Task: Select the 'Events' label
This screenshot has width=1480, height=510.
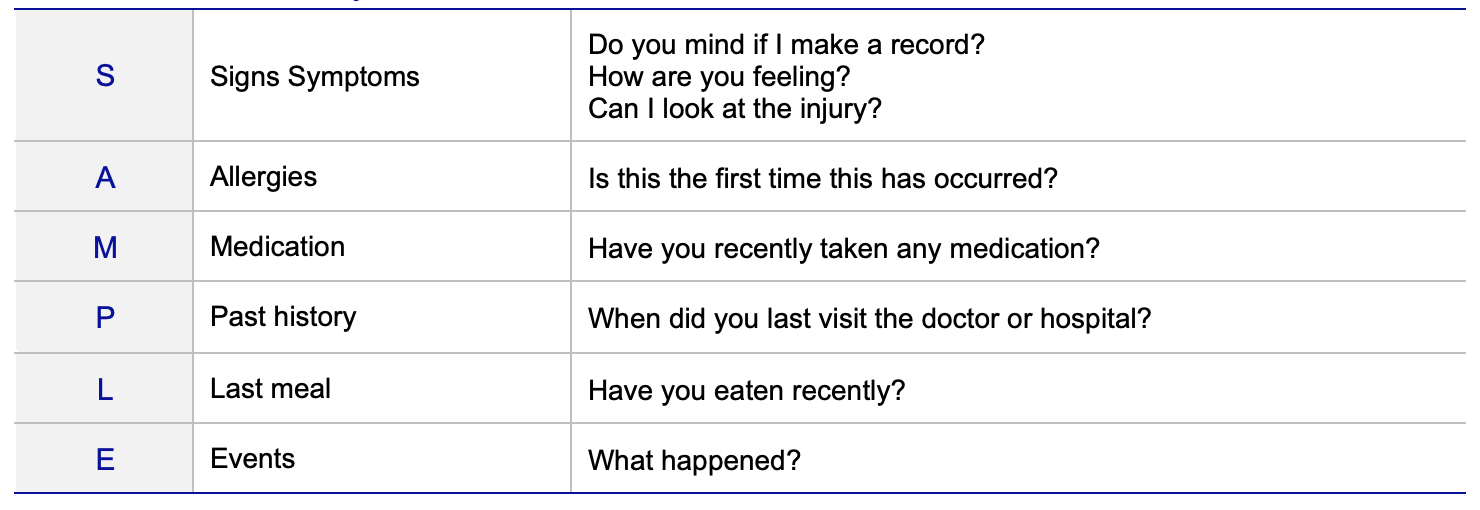Action: [252, 459]
